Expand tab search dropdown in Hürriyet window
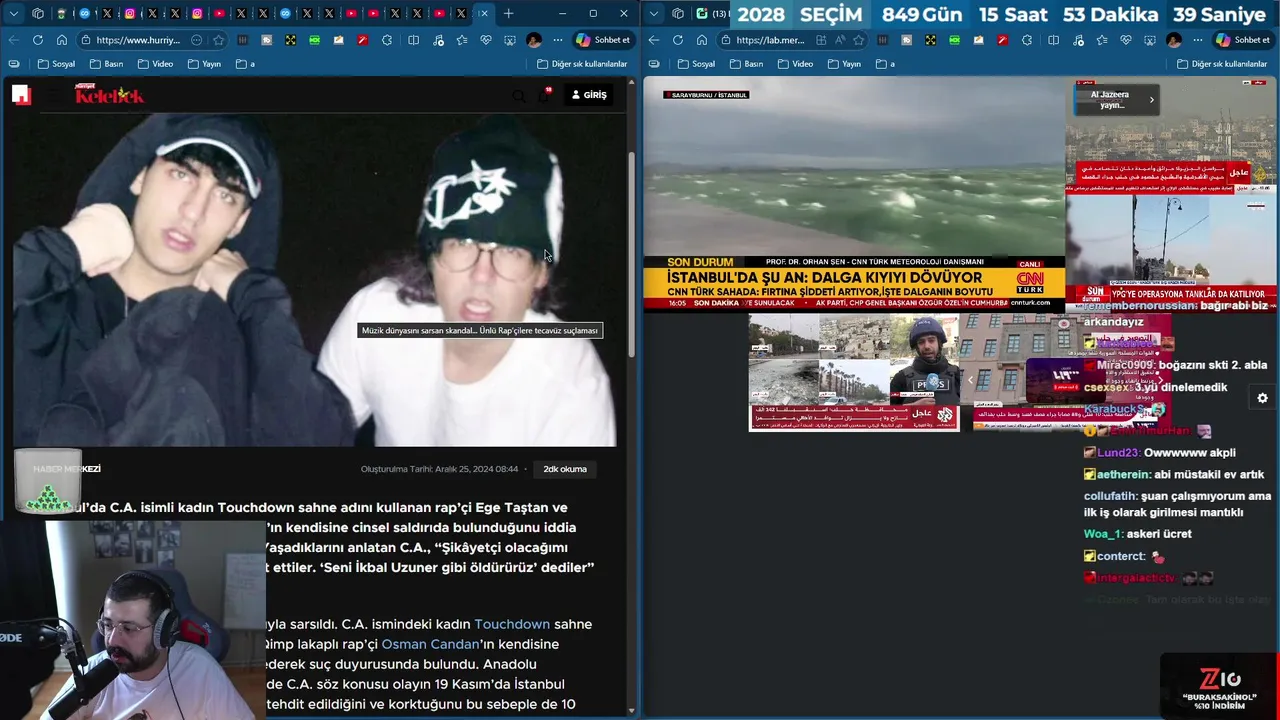 tap(15, 13)
